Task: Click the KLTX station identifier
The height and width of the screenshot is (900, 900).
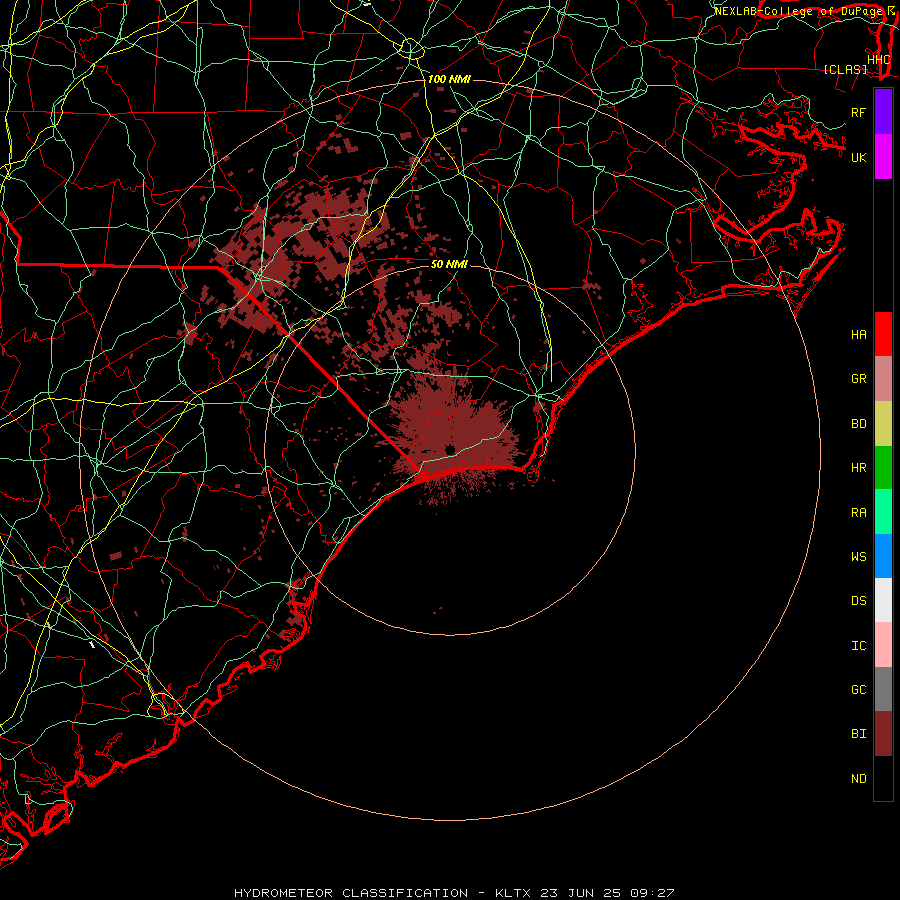Action: click(x=513, y=893)
